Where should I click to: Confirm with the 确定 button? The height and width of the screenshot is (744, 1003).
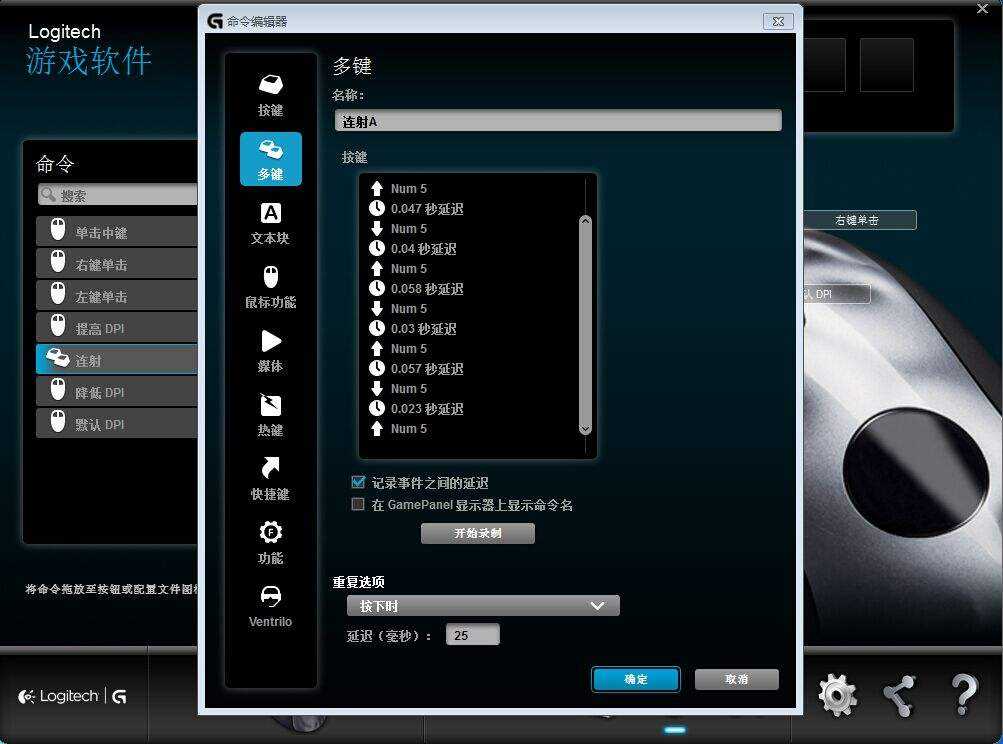[636, 679]
